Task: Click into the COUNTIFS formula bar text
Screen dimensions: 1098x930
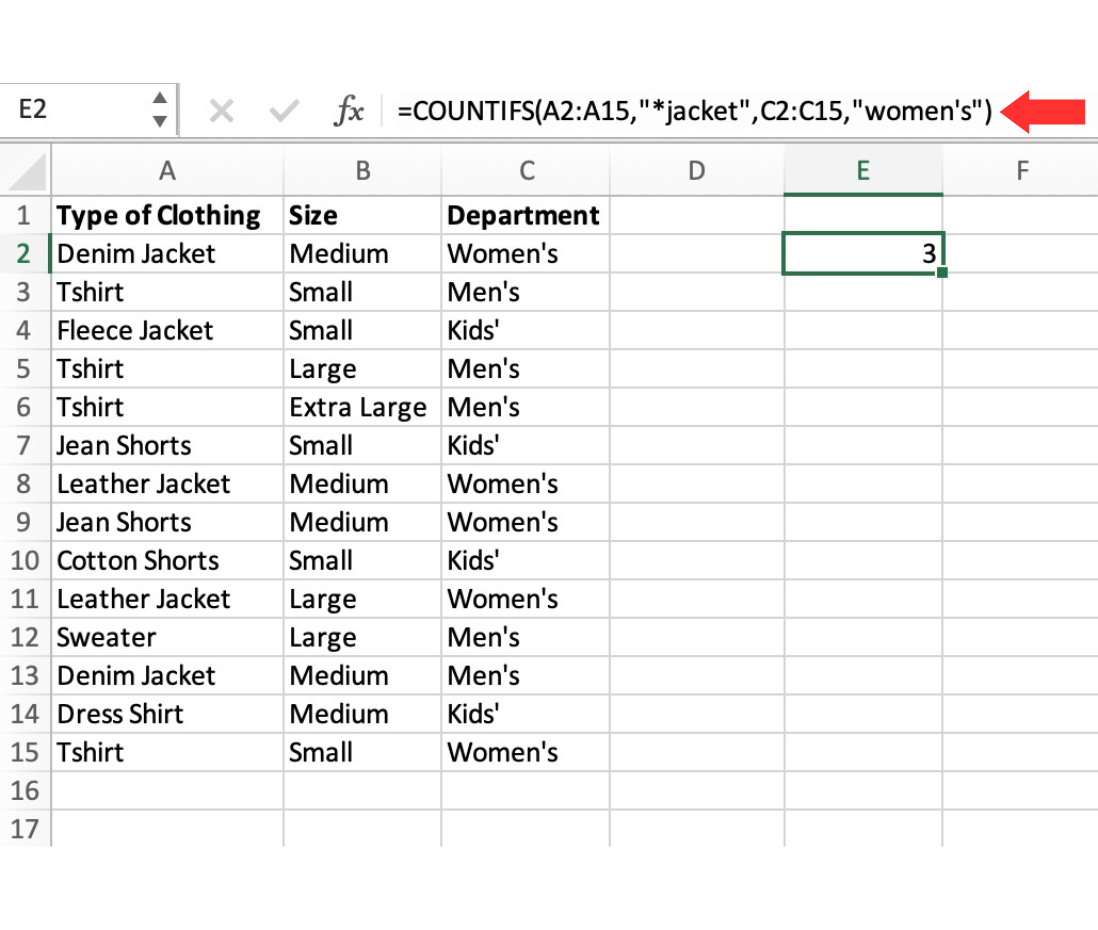Action: [694, 111]
